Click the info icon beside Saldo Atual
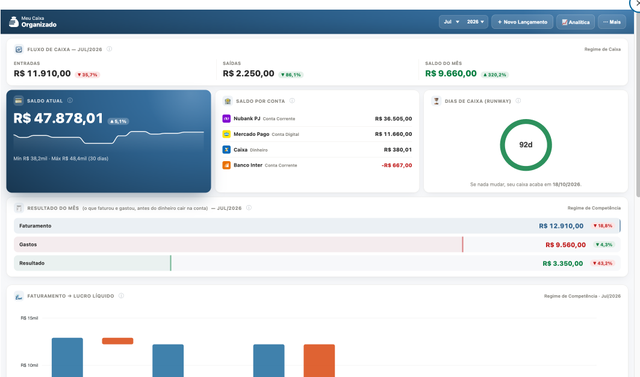Viewport: 640px width, 377px height. [x=70, y=100]
